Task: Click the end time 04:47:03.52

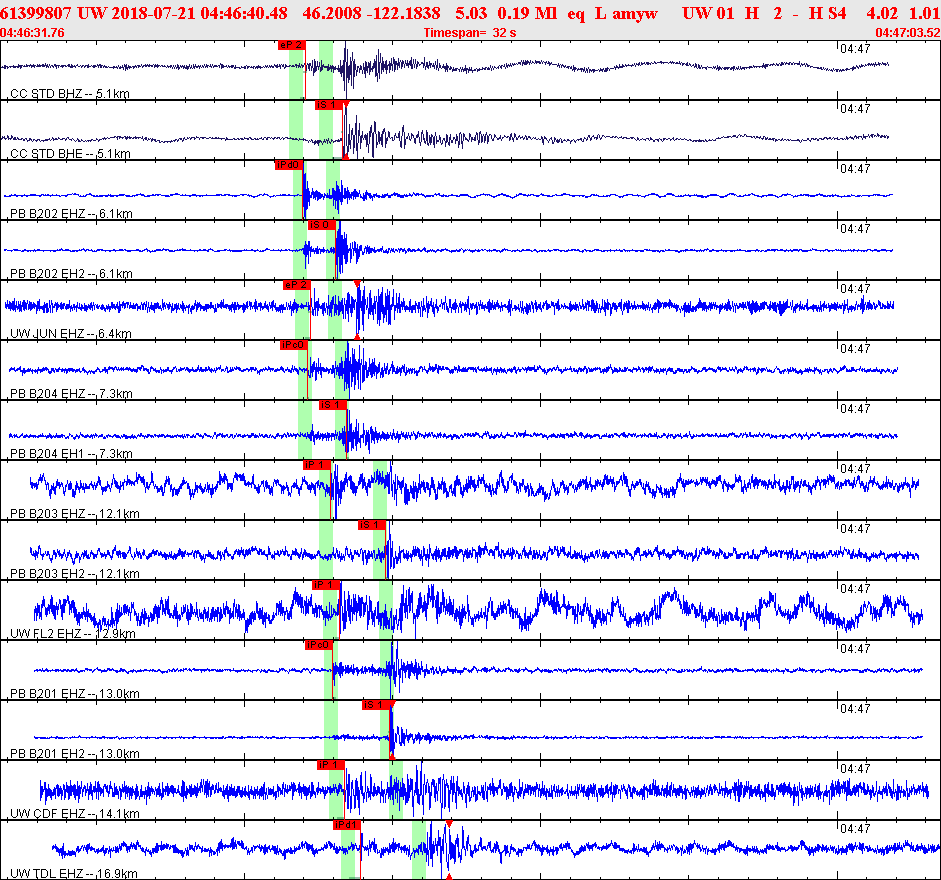Action: [x=908, y=33]
